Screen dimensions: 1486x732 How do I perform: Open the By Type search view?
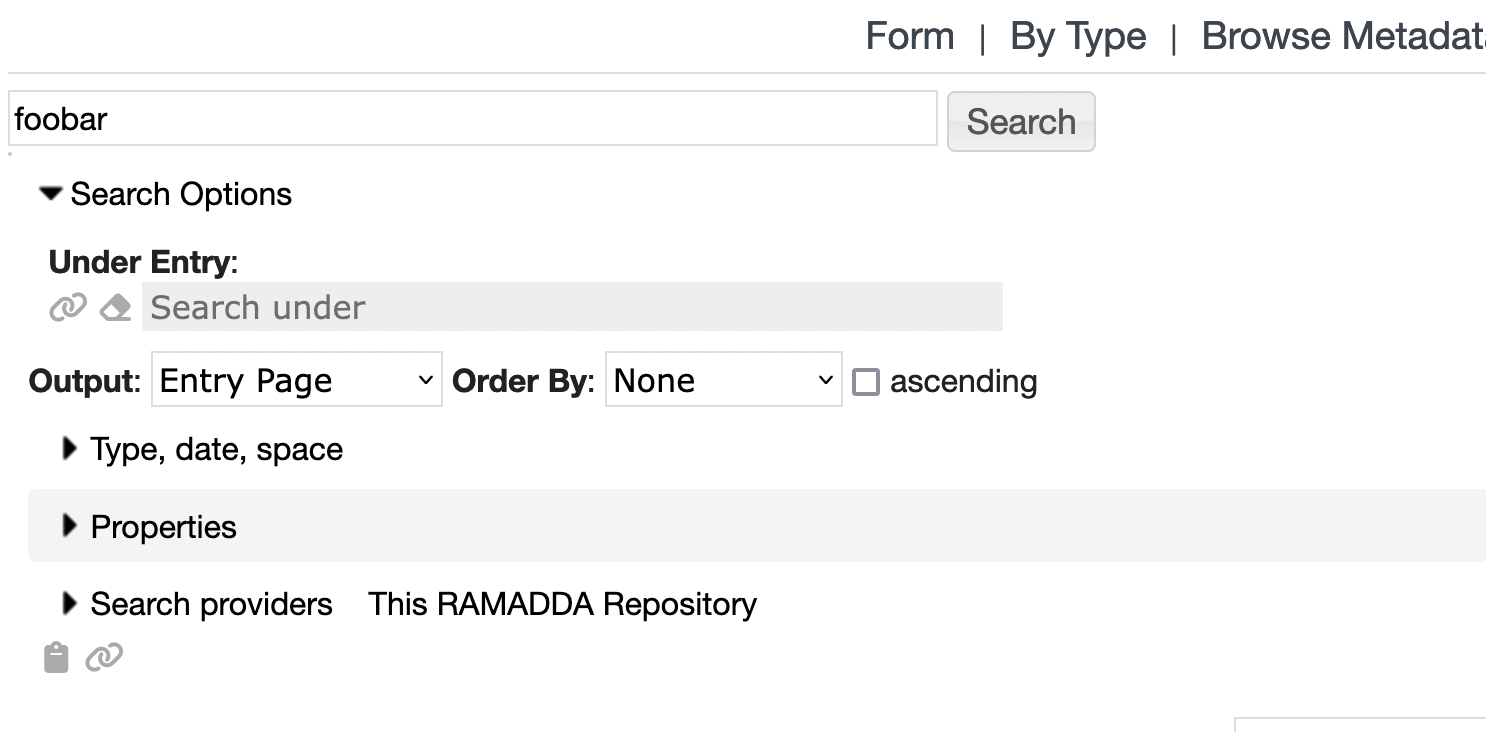coord(1078,37)
